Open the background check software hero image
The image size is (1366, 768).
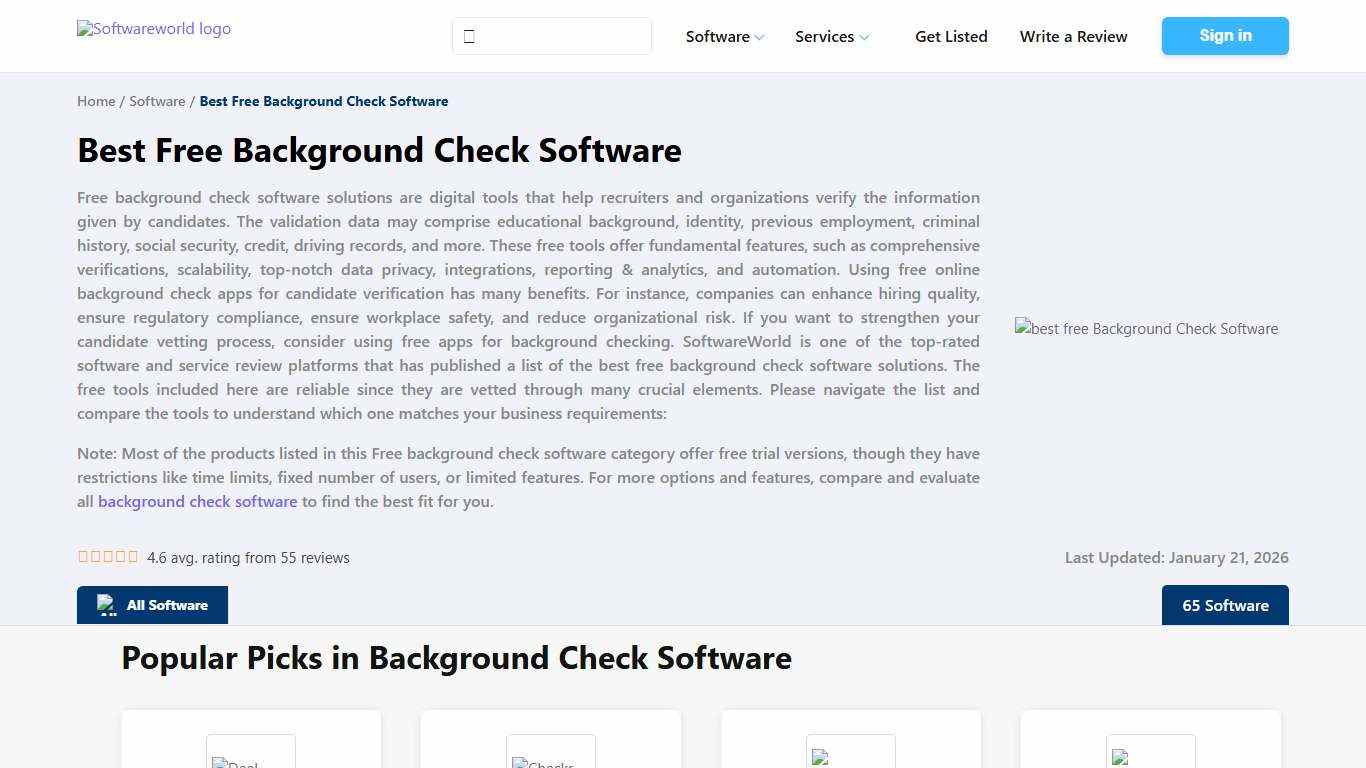tap(1146, 328)
